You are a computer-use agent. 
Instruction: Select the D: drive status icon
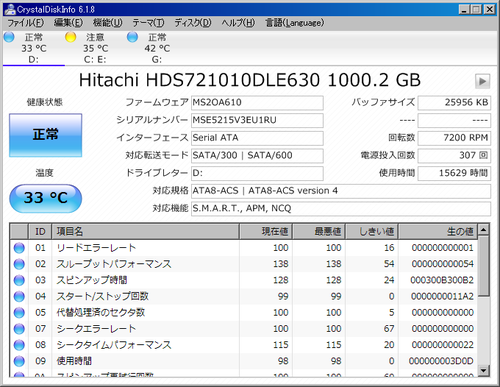pyautogui.click(x=9, y=37)
